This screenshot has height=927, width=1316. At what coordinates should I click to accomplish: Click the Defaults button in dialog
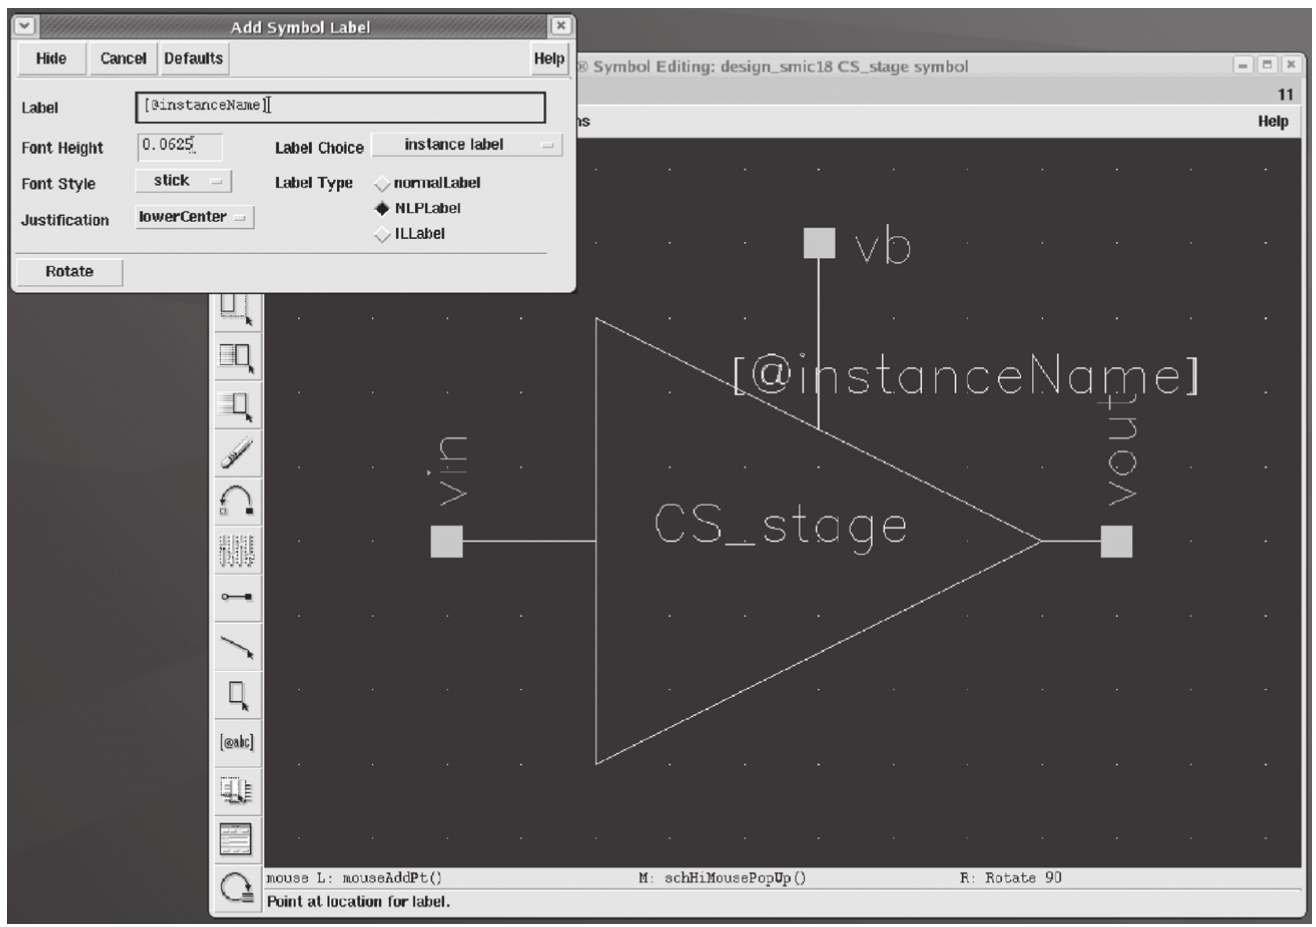(x=194, y=59)
